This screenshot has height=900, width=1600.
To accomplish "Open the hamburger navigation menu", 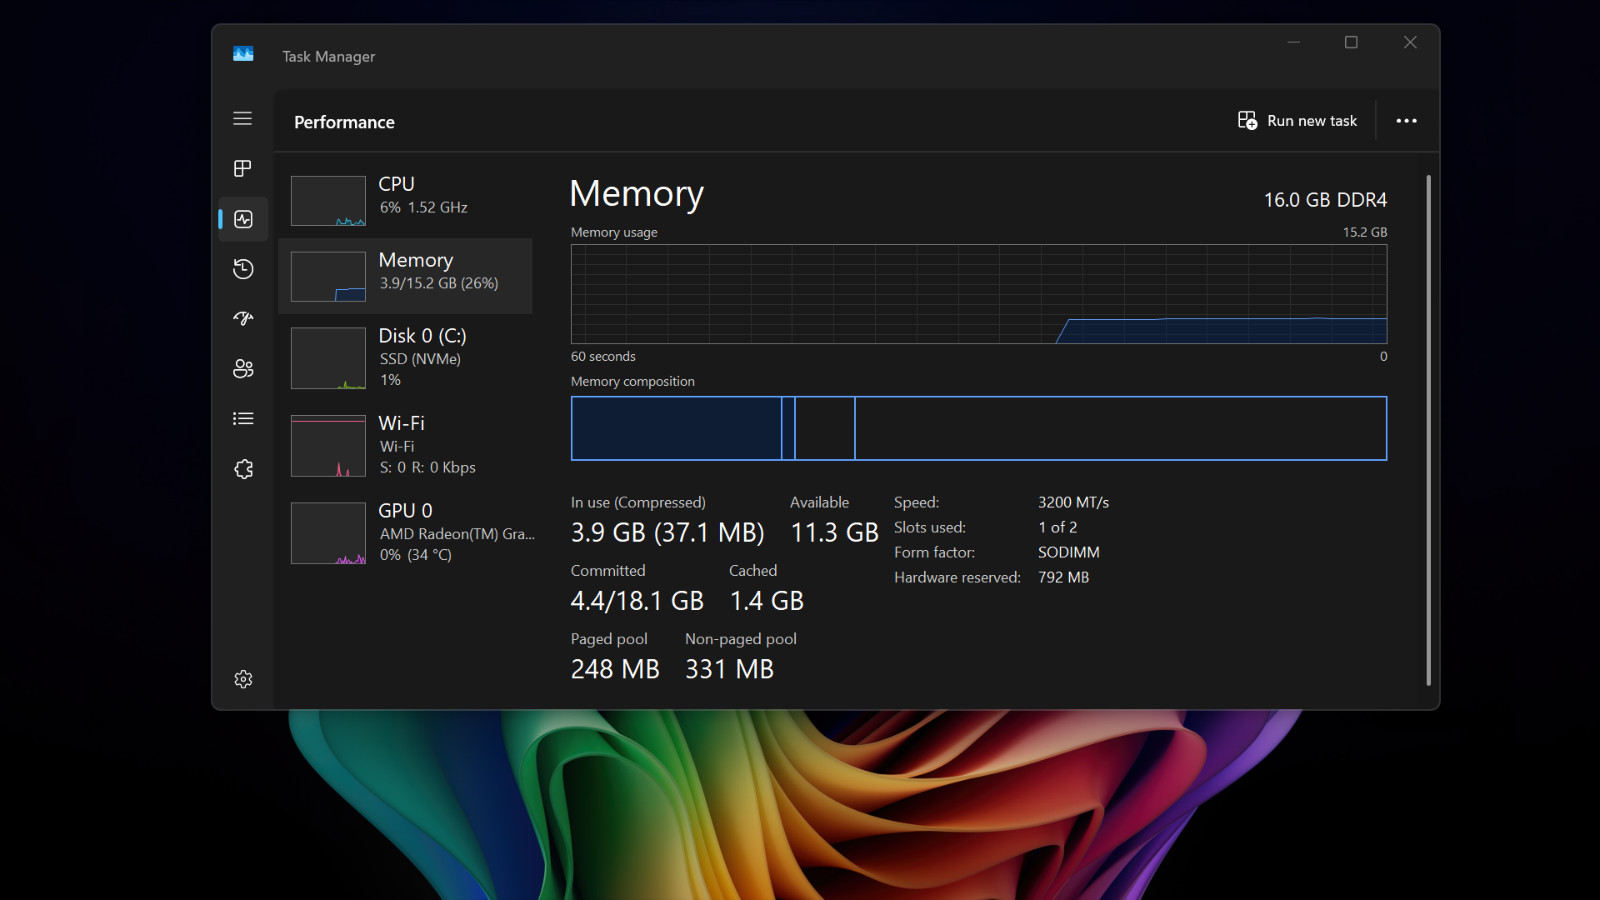I will point(242,118).
